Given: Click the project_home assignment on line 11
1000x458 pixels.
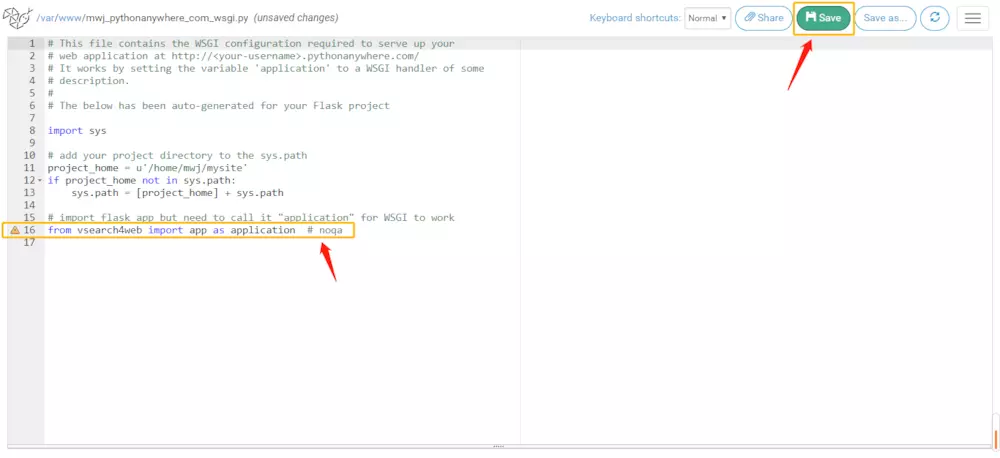Looking at the screenshot, I should click(147, 168).
